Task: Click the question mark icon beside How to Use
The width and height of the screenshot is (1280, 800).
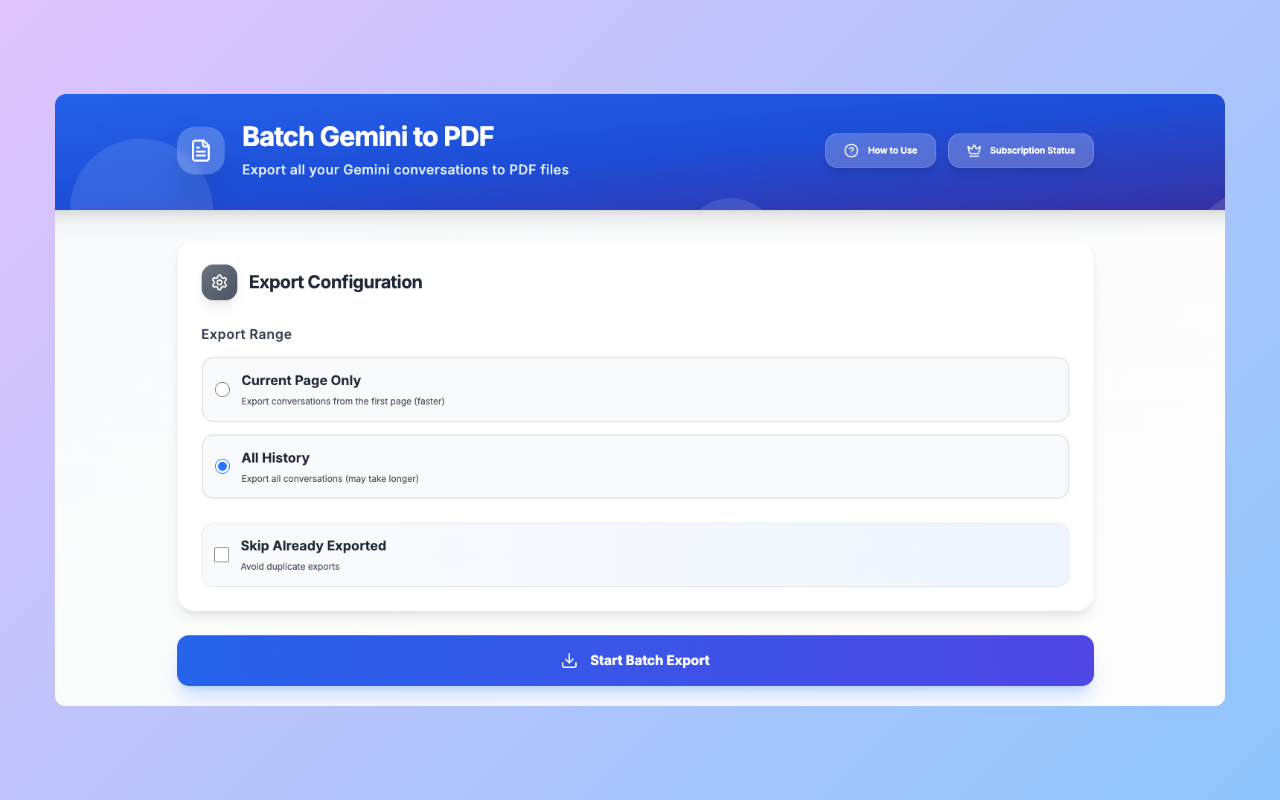Action: click(x=850, y=150)
